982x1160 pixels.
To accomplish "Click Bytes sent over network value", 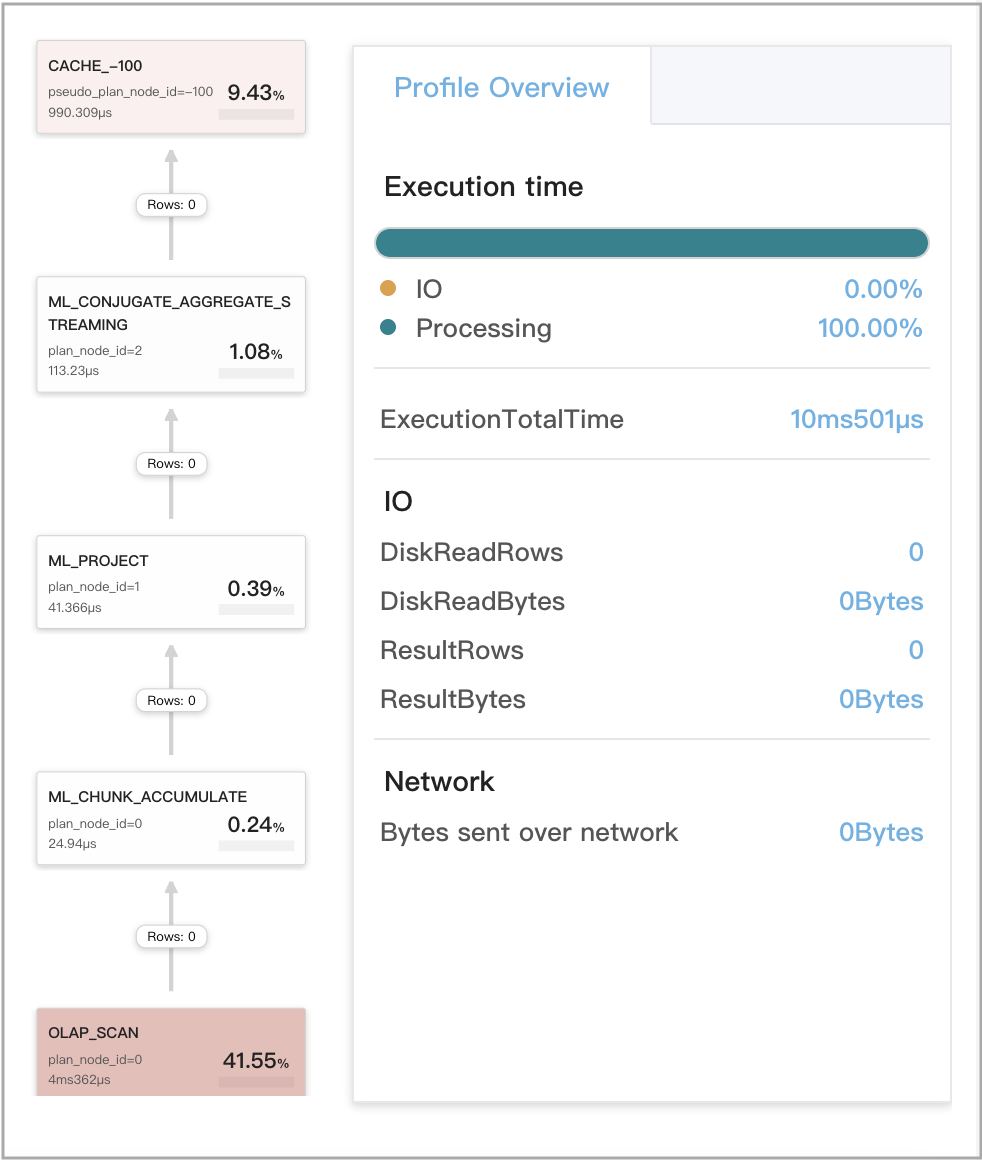I will (881, 831).
